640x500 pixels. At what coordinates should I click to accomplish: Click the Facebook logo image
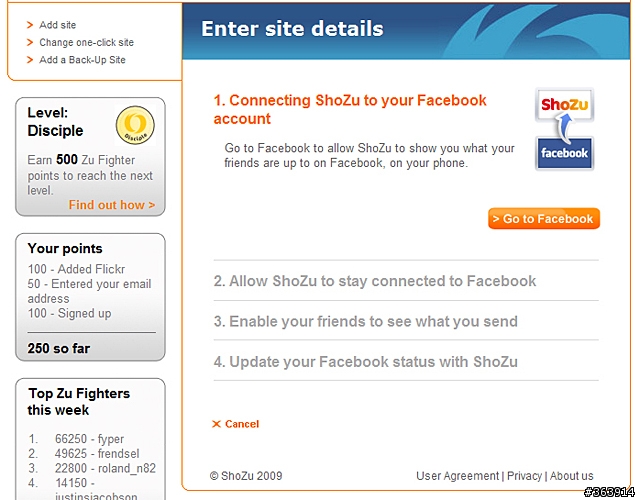point(564,153)
